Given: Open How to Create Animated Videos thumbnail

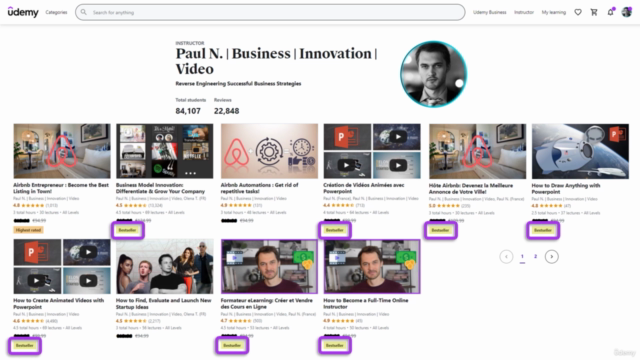Looking at the screenshot, I should [x=62, y=267].
